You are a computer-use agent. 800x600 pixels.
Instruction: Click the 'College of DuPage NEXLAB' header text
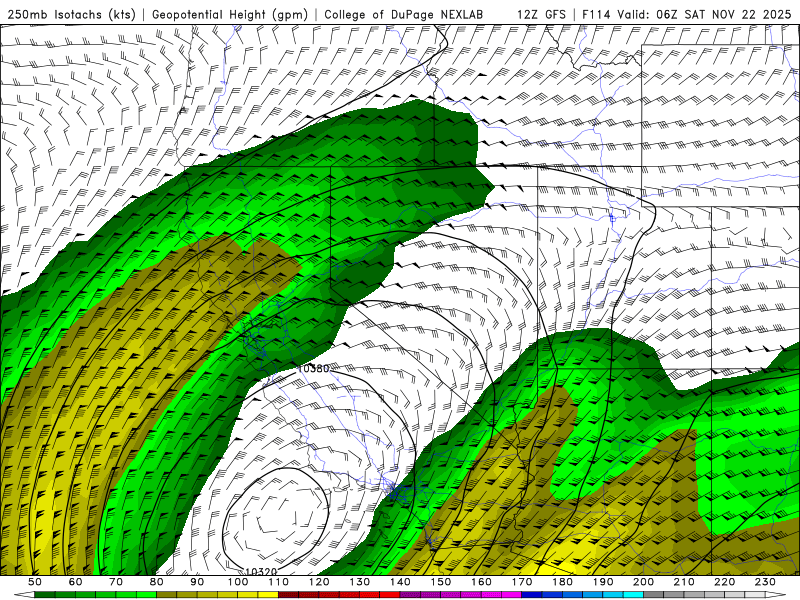[x=404, y=14]
